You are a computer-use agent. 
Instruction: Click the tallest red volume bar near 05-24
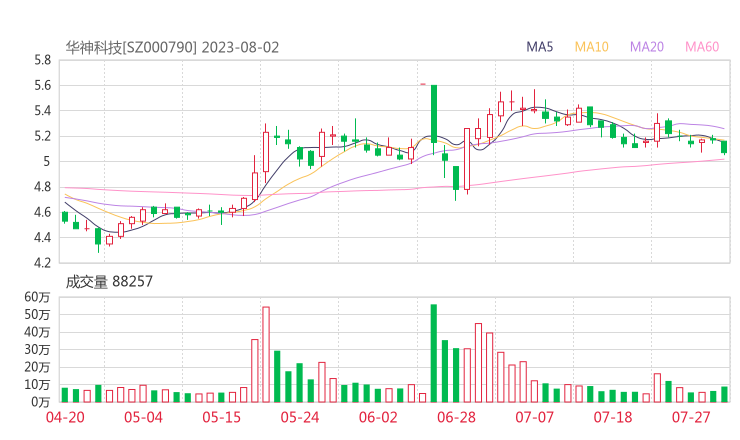(x=266, y=355)
